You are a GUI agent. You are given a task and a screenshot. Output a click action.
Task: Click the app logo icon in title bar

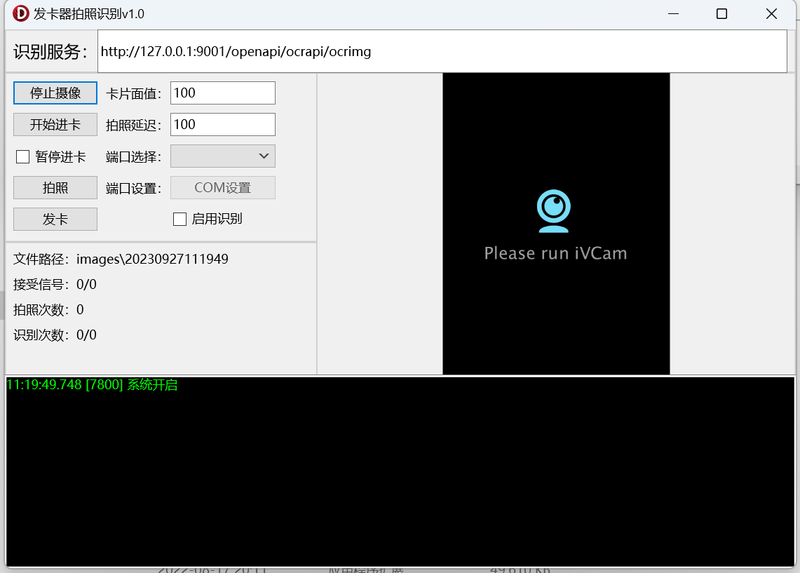point(21,14)
